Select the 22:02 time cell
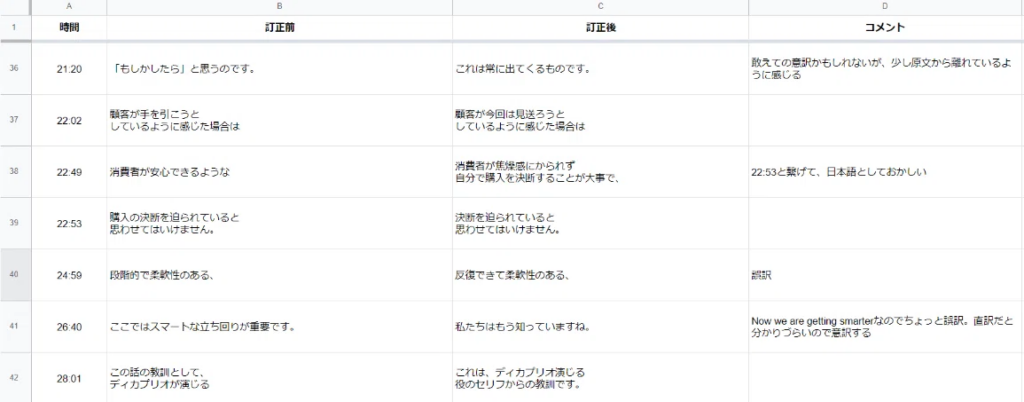Viewport: 1024px width, 402px height. 69,120
